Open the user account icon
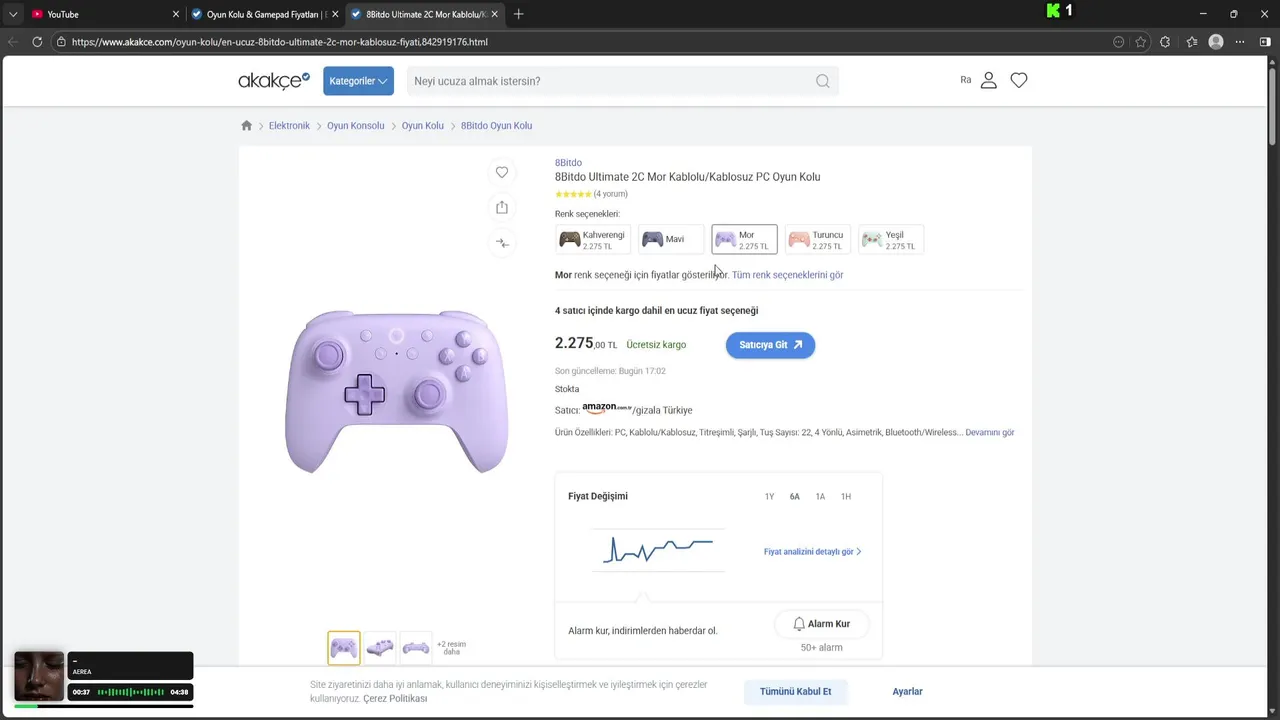 pyautogui.click(x=989, y=80)
